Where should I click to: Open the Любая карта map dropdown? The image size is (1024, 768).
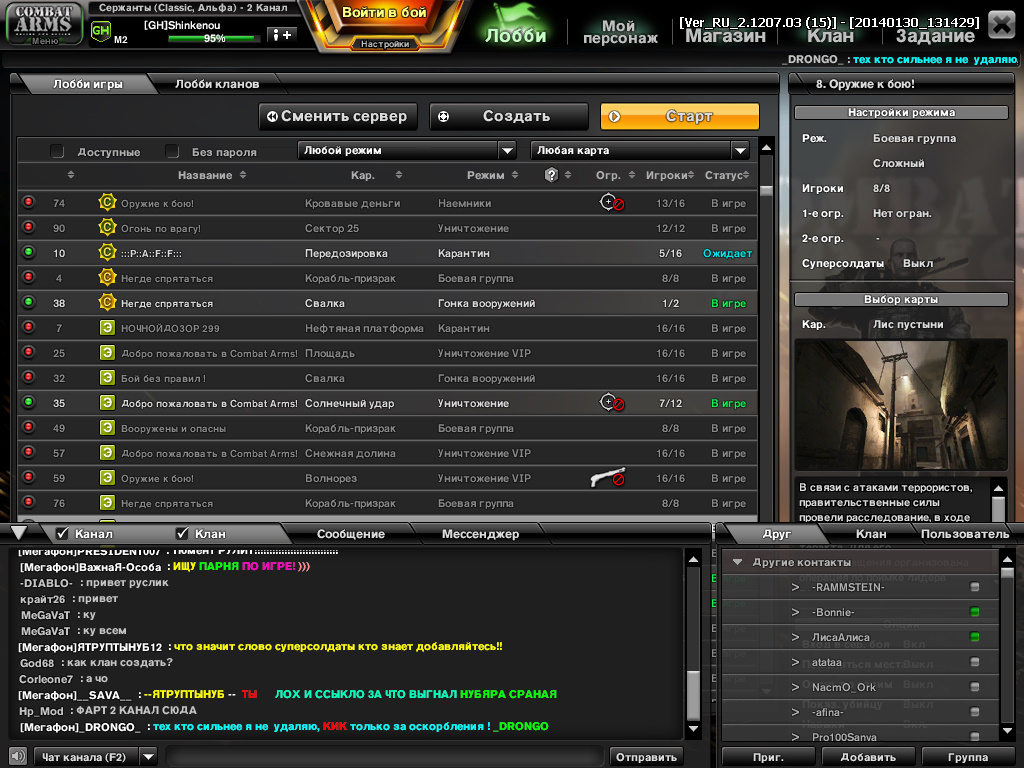tap(640, 150)
